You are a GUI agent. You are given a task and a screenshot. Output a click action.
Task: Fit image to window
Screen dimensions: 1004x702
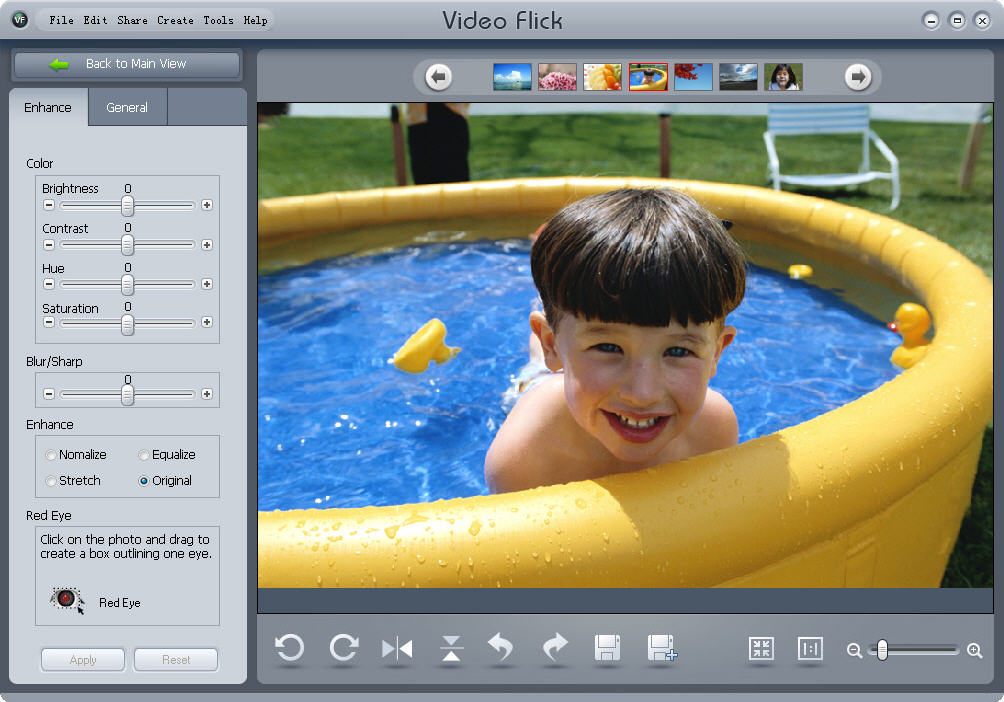(x=761, y=648)
